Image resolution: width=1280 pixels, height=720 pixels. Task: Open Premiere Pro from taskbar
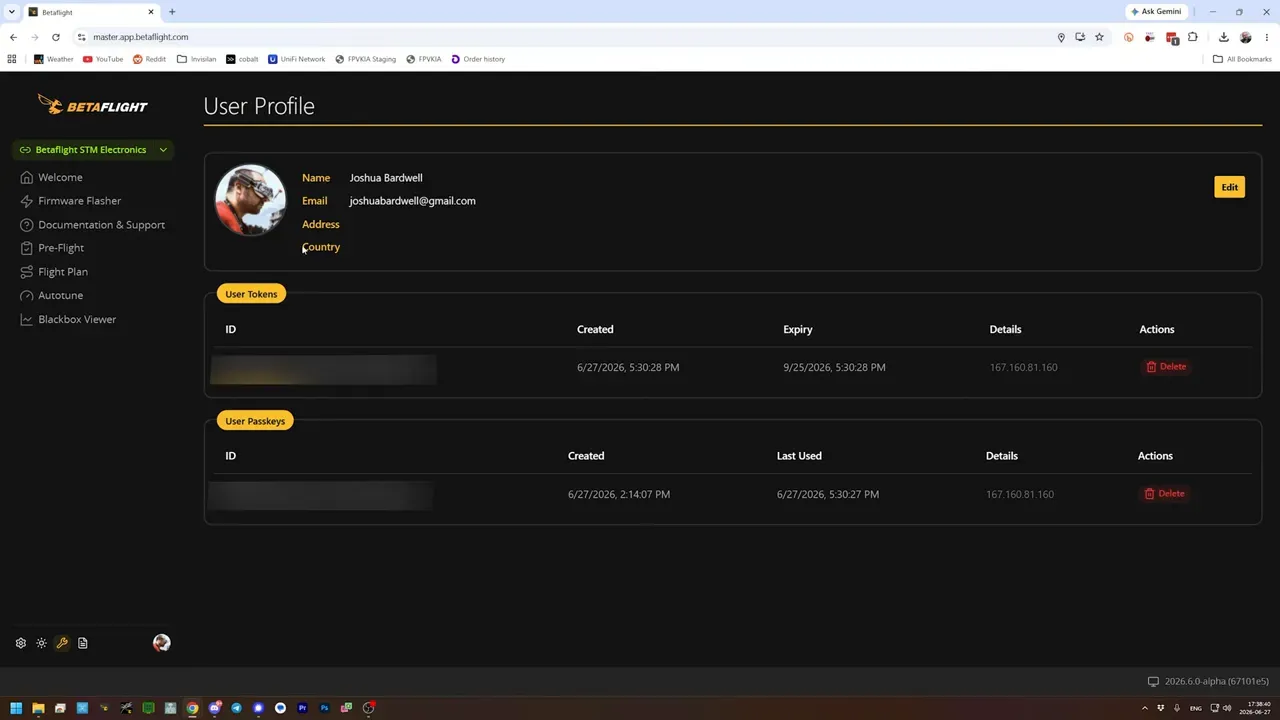[x=302, y=708]
